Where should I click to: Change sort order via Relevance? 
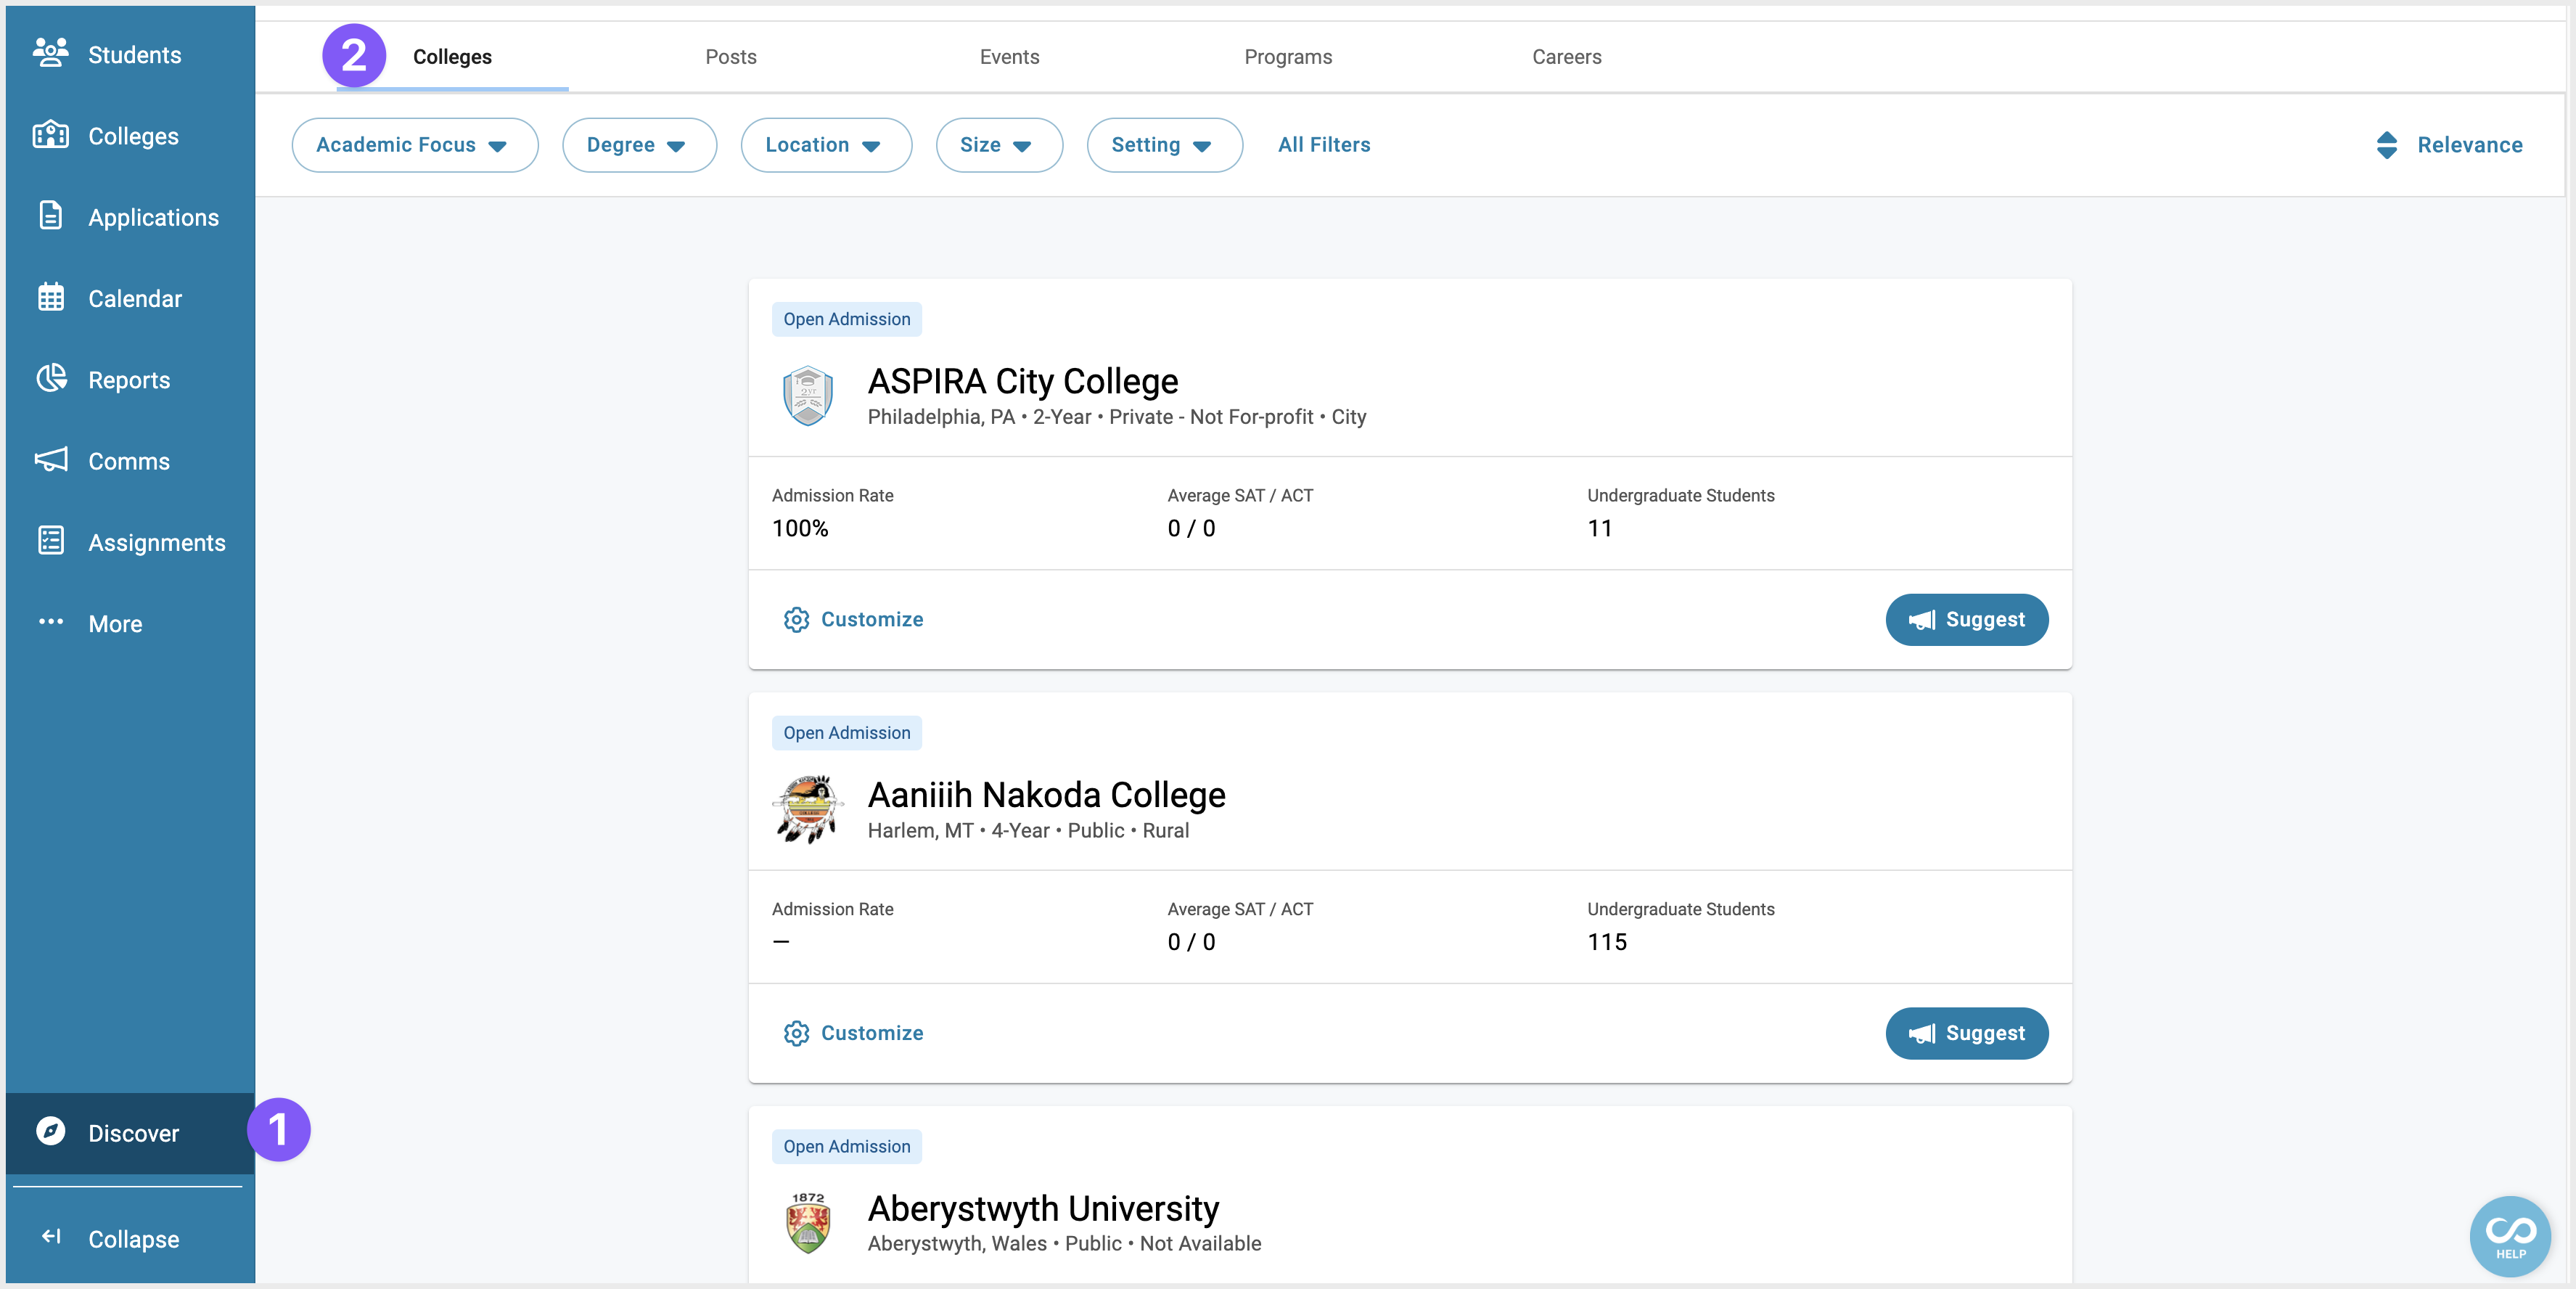coord(2449,145)
